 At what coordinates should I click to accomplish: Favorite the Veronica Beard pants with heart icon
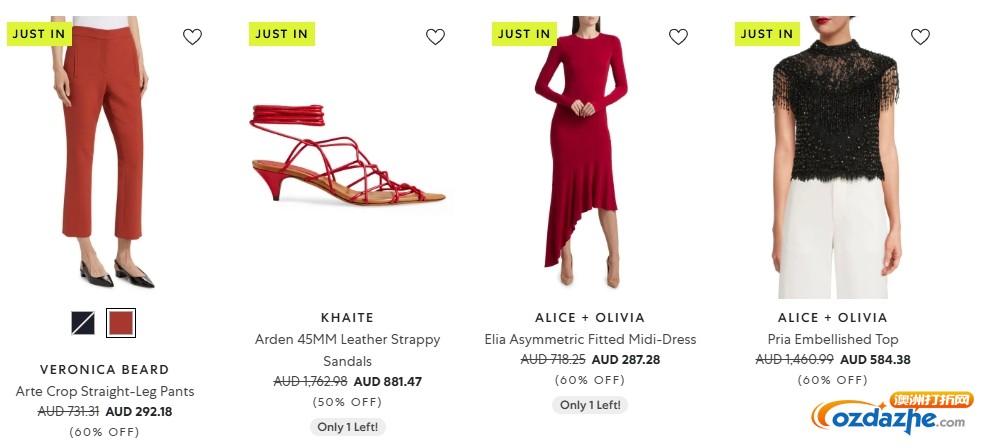click(192, 37)
